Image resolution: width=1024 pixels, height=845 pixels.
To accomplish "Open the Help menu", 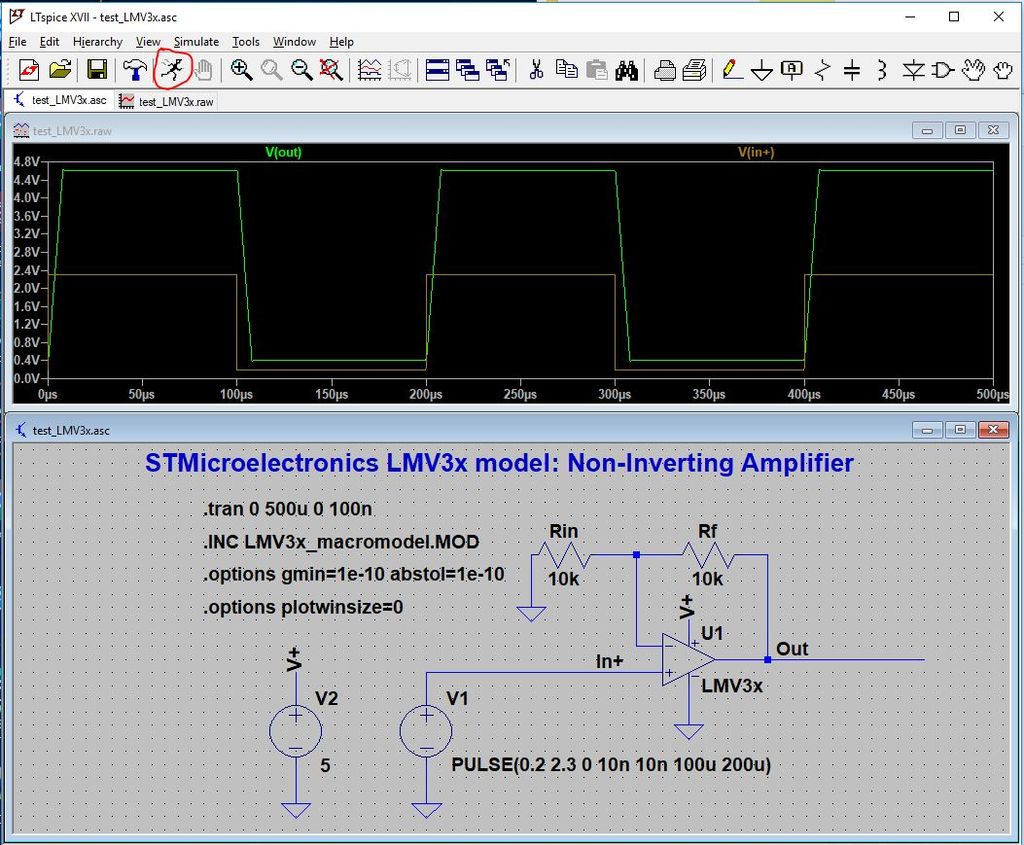I will [x=341, y=42].
